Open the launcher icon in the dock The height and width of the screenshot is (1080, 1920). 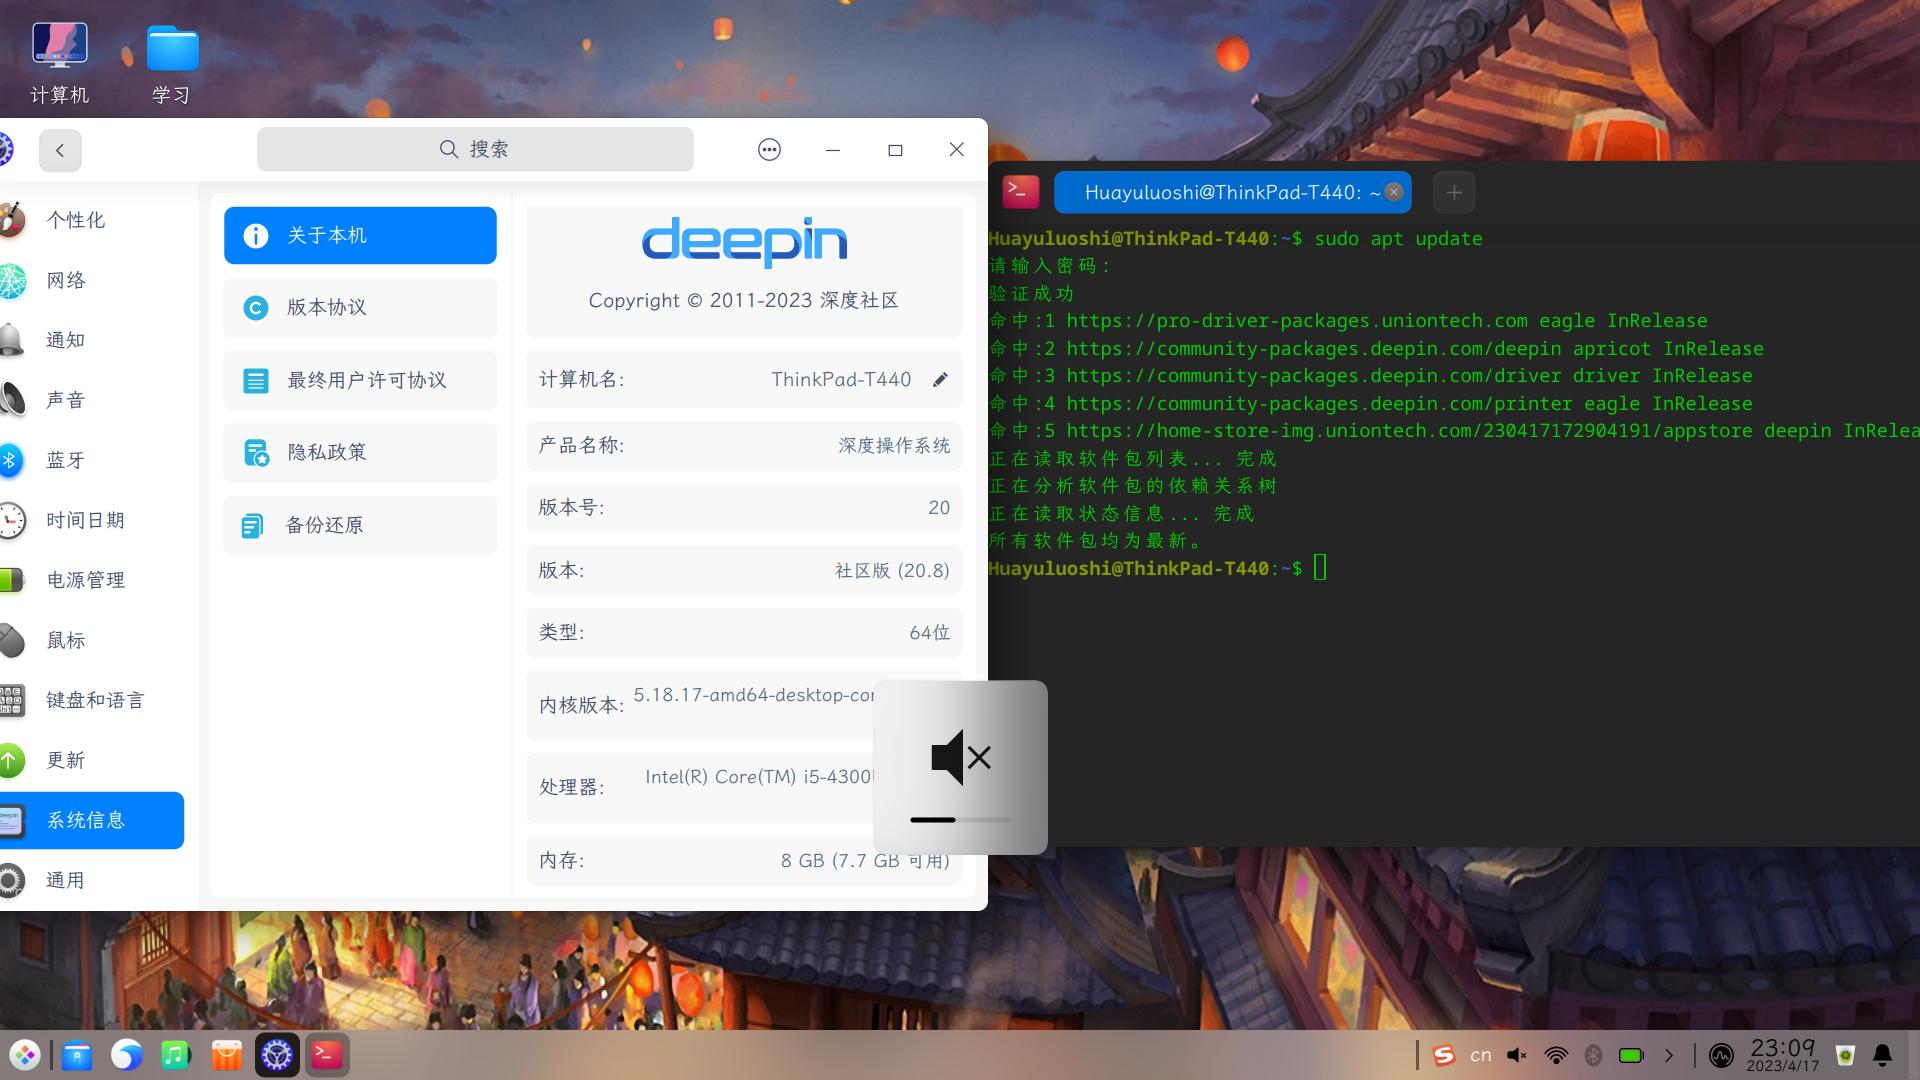click(x=25, y=1055)
